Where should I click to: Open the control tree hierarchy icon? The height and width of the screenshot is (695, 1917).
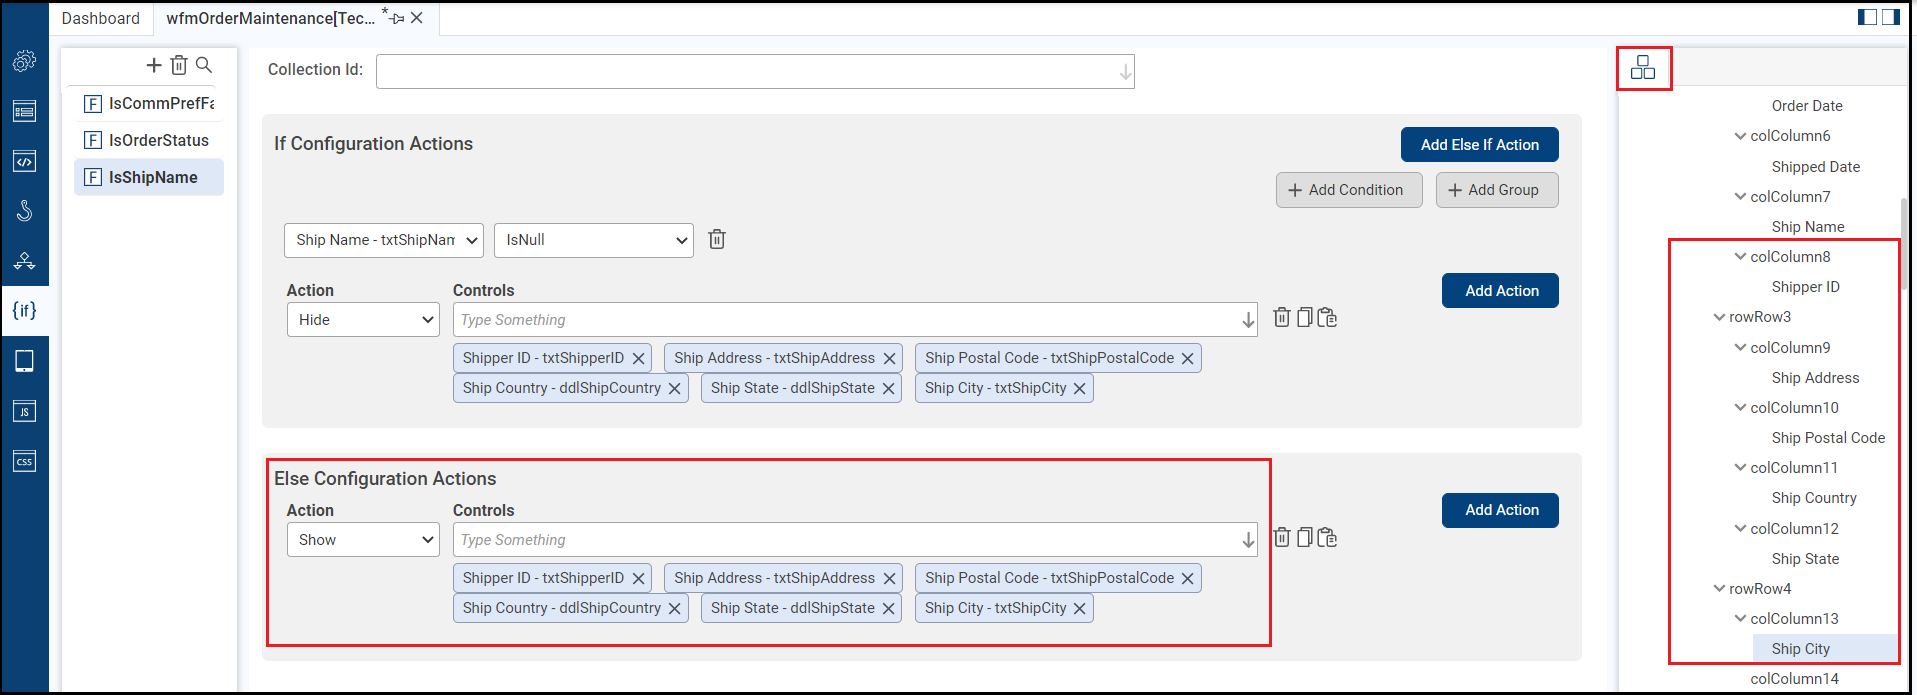point(1642,68)
